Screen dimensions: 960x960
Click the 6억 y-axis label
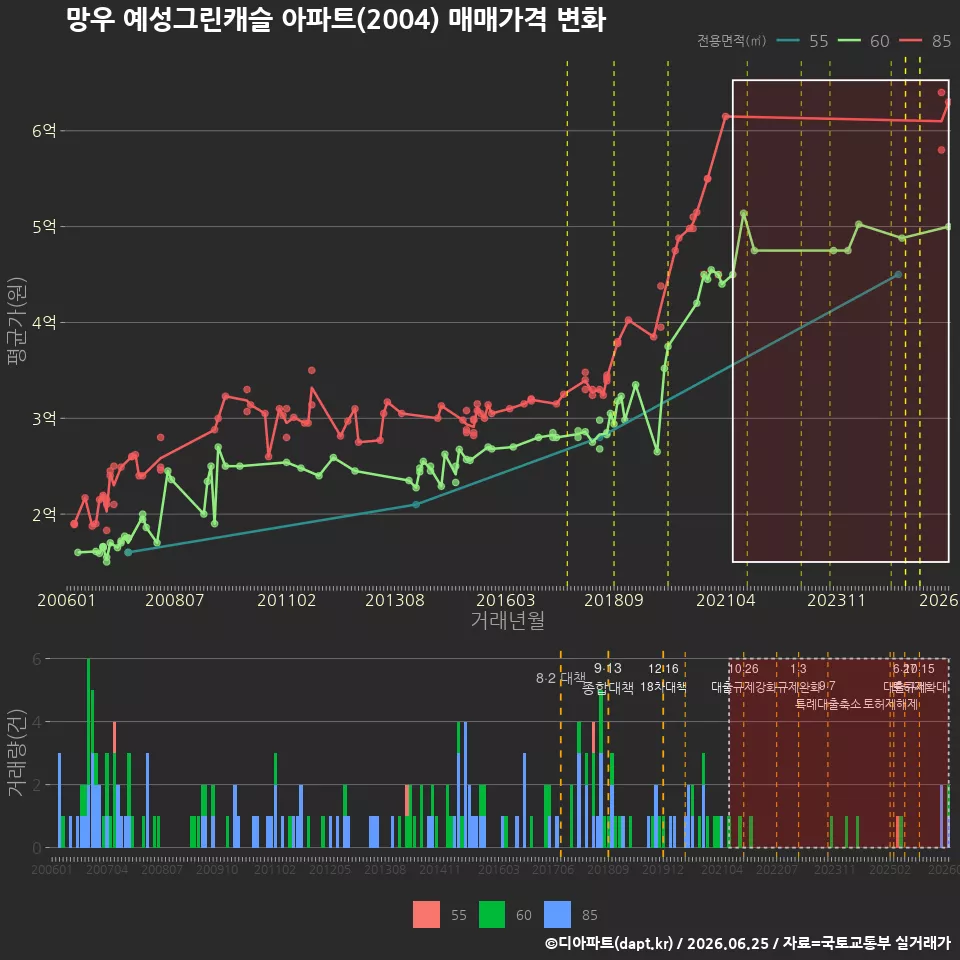pyautogui.click(x=44, y=131)
